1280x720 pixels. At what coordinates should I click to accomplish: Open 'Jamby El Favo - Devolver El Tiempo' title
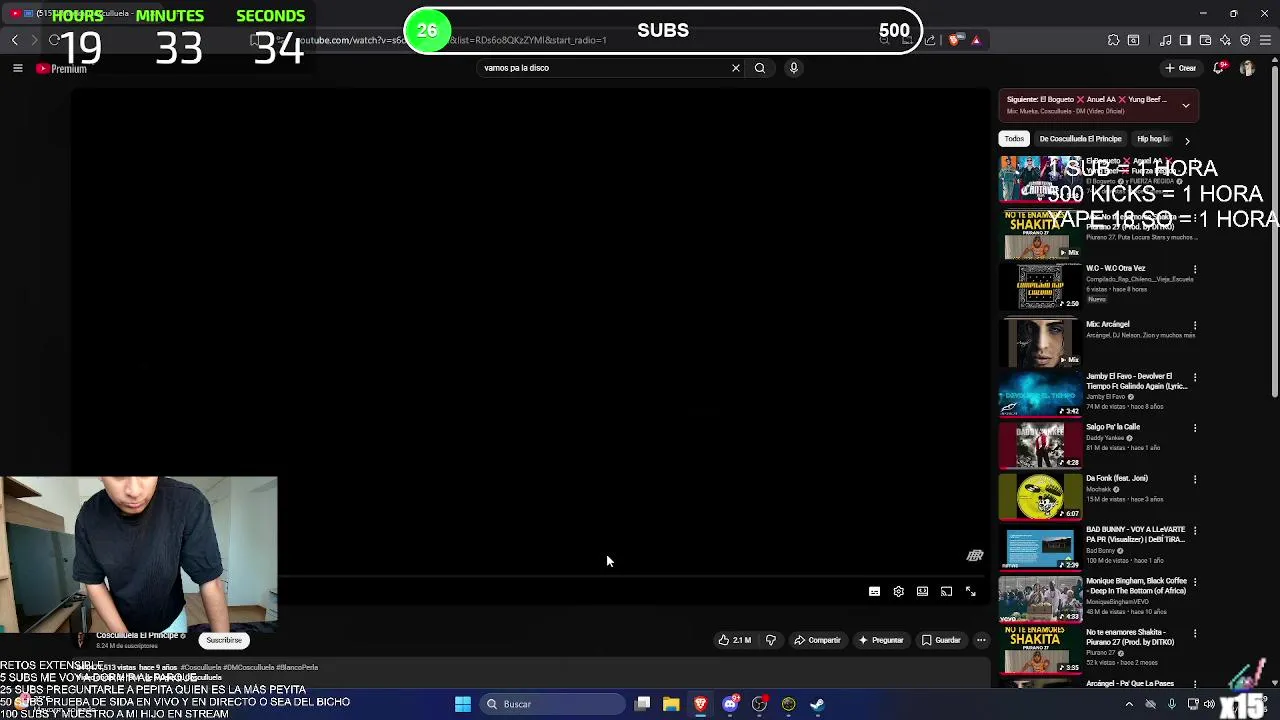[1136, 381]
